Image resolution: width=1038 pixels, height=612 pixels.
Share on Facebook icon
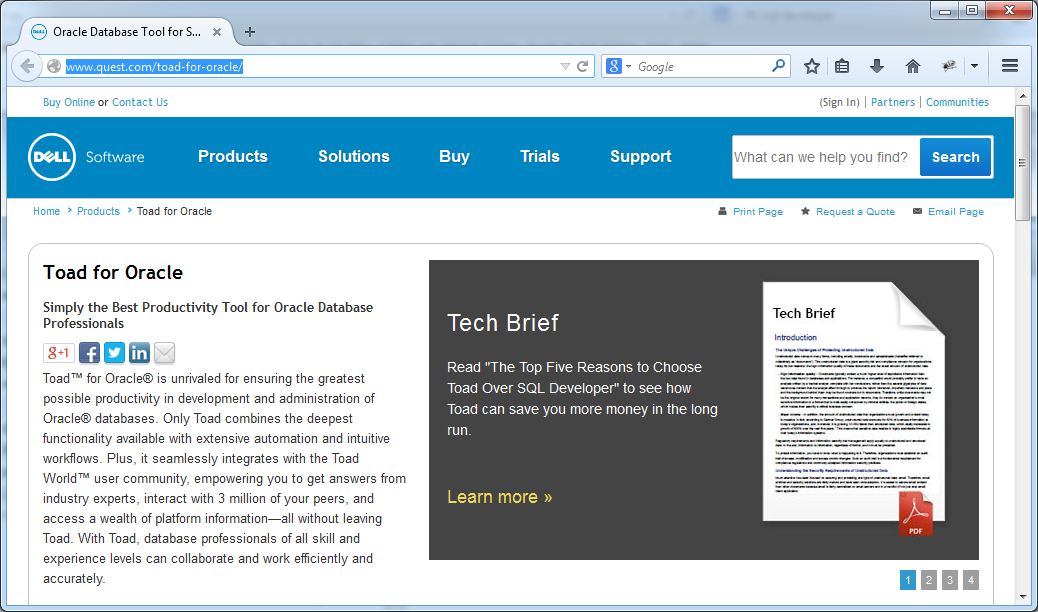click(x=89, y=353)
